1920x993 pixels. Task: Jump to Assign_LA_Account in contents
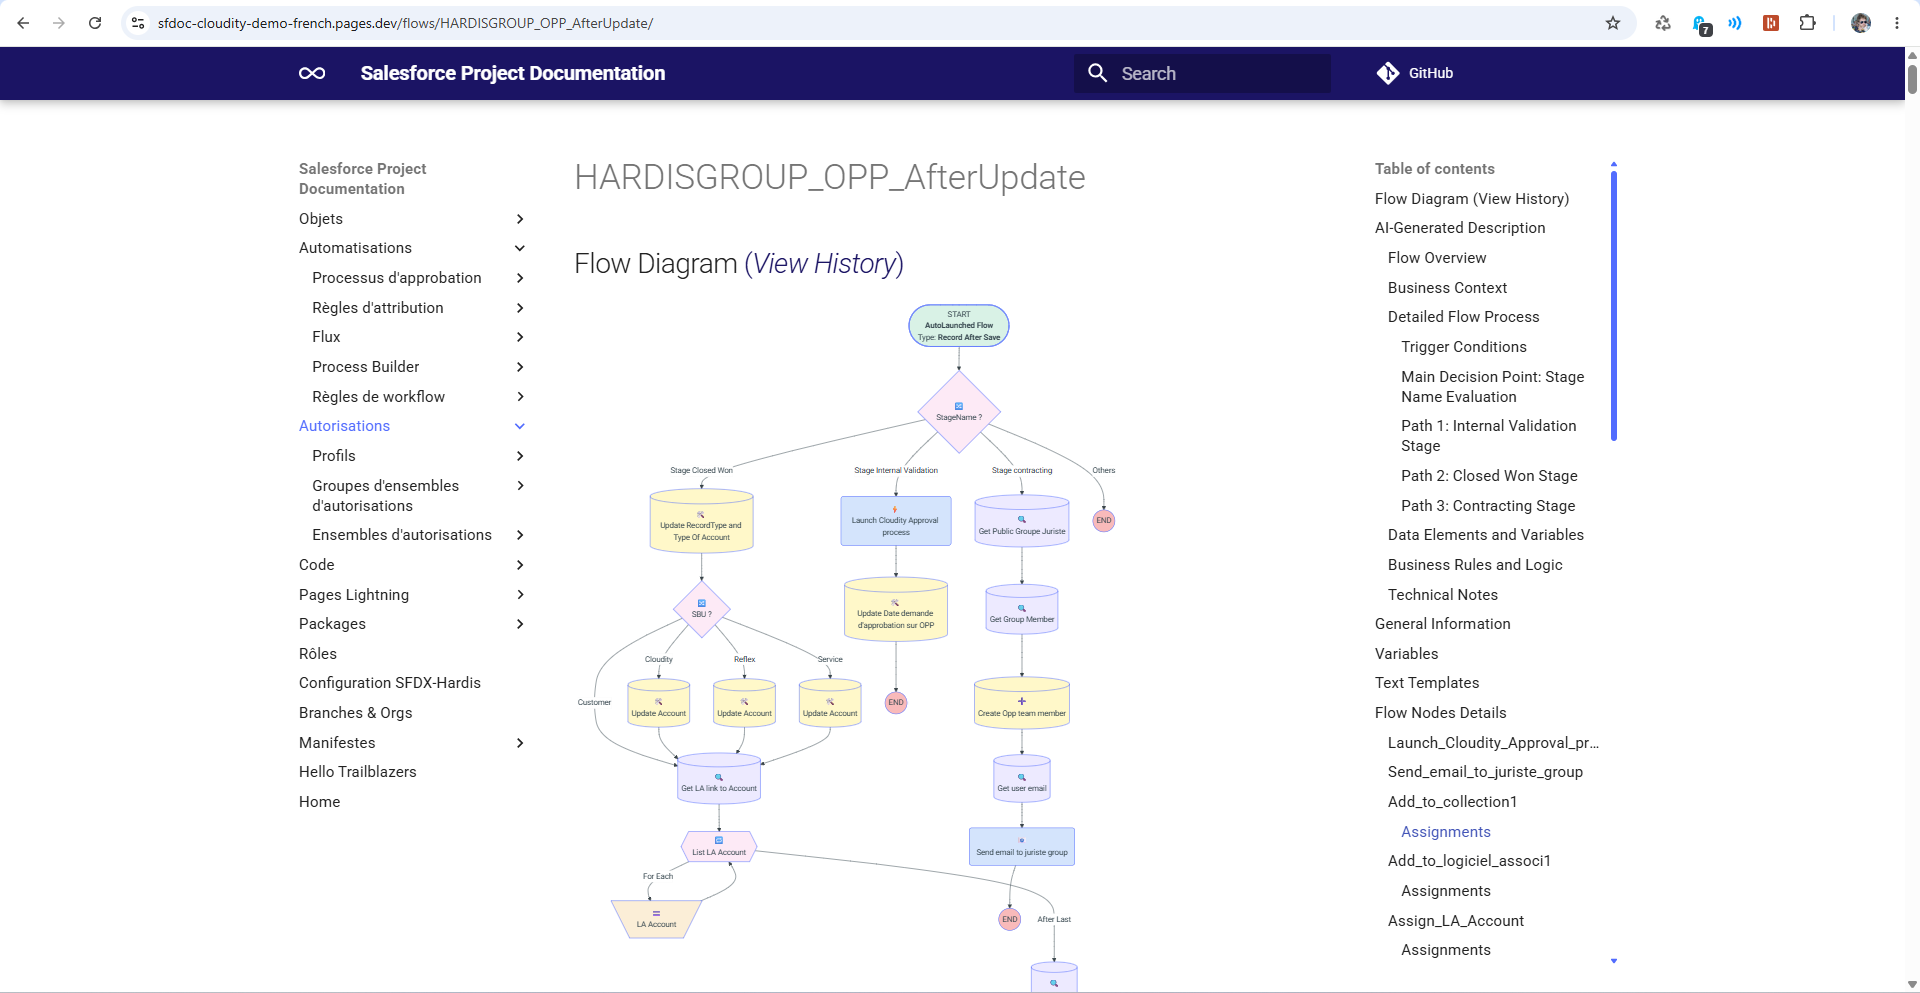(x=1456, y=921)
